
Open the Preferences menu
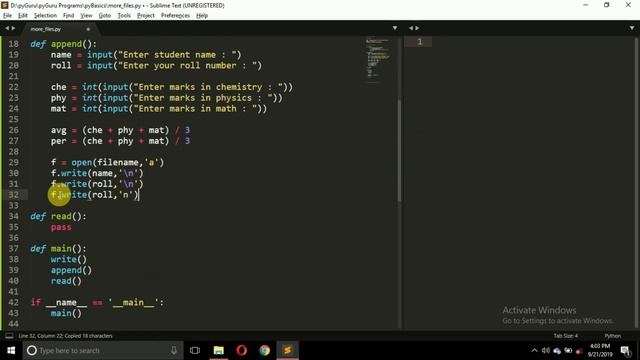click(175, 16)
